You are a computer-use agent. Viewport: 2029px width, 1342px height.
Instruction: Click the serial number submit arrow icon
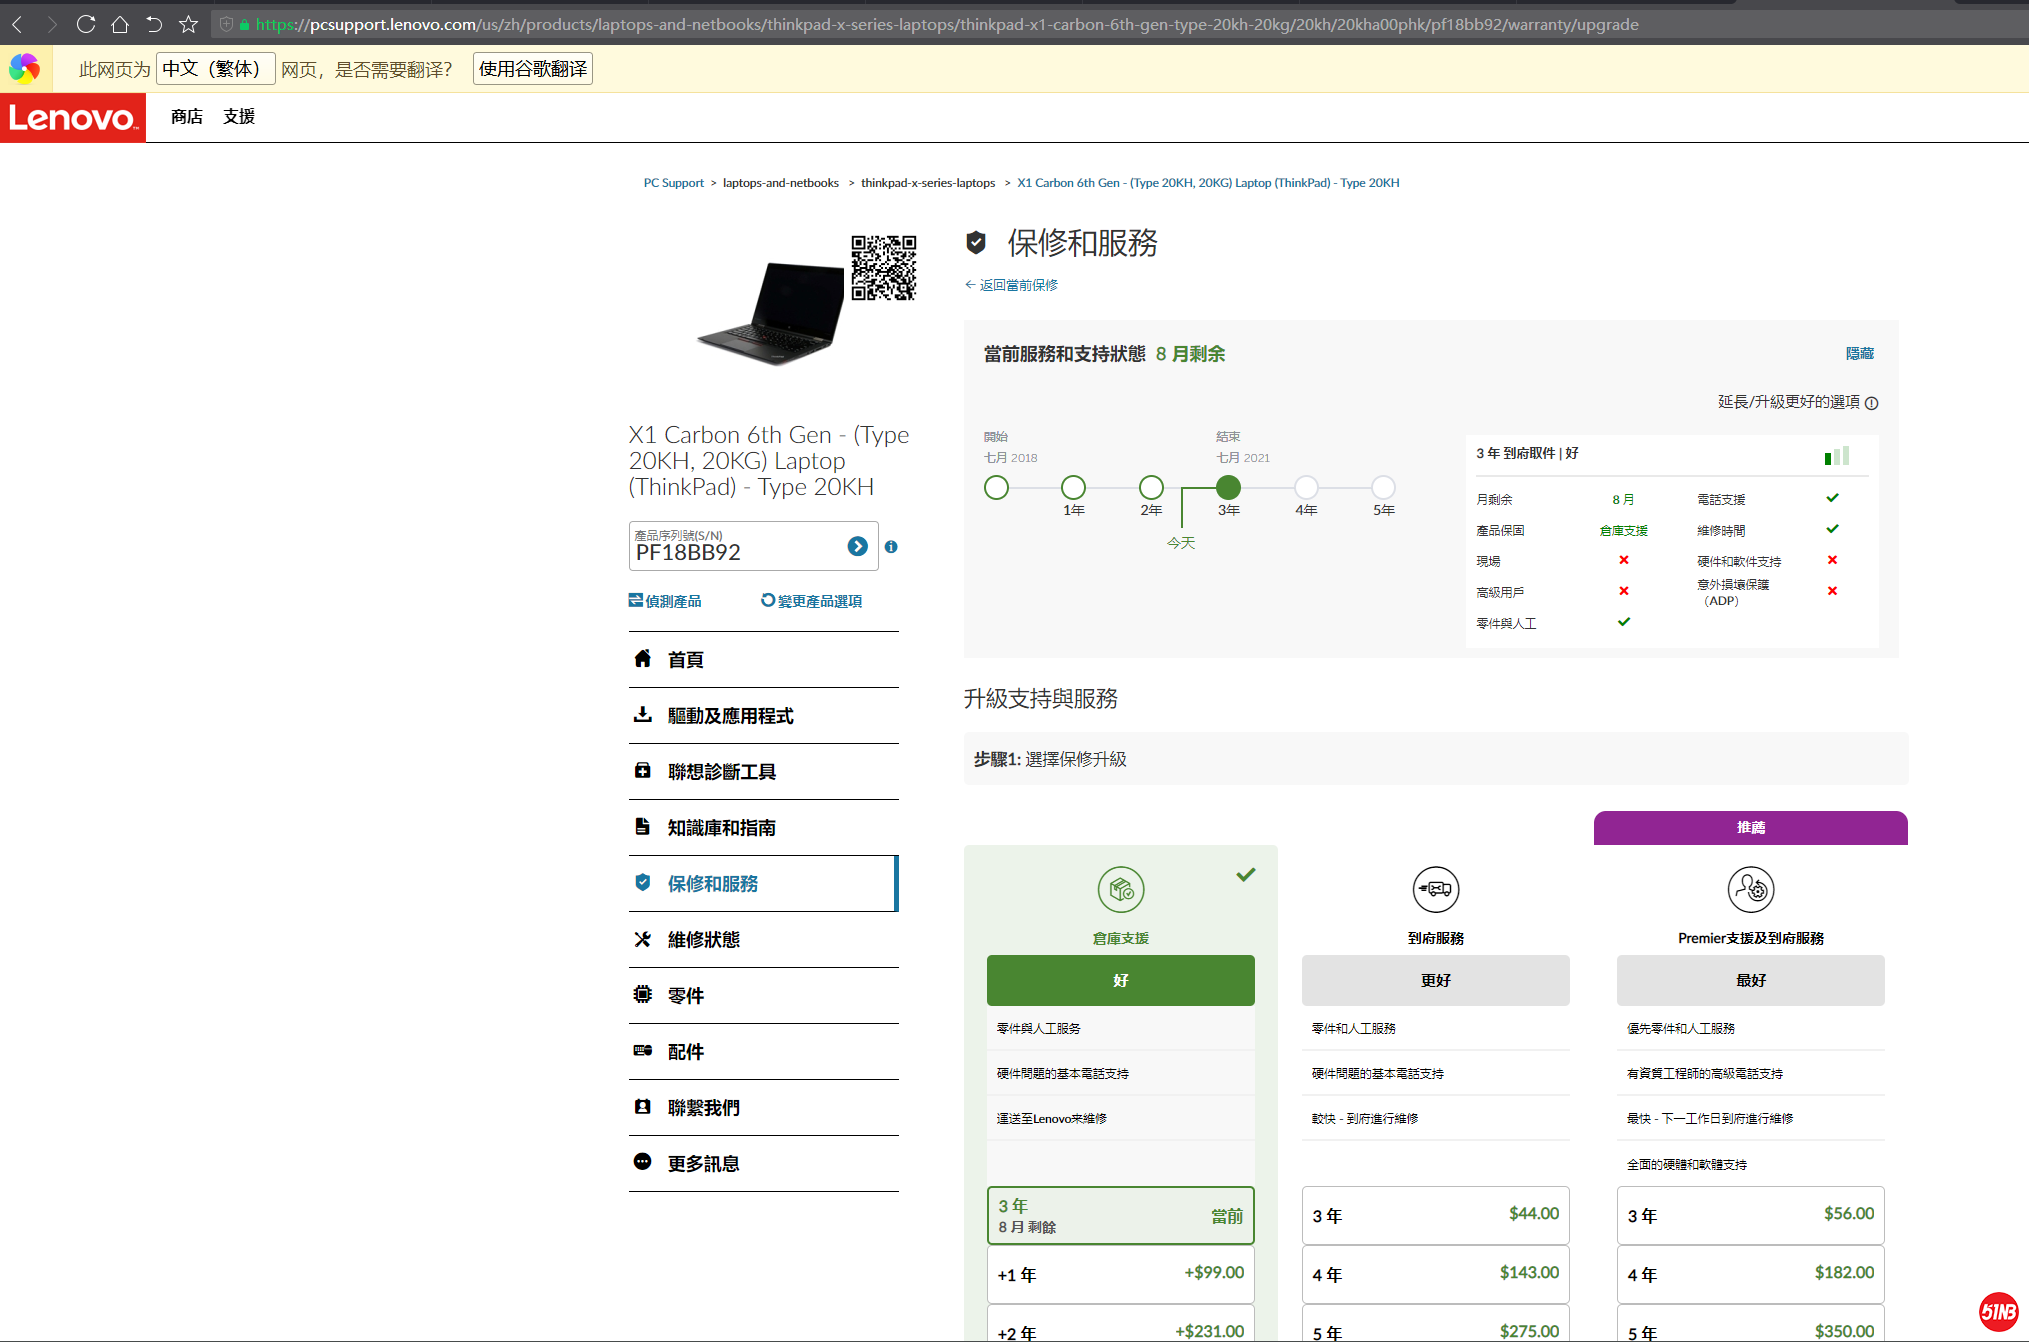coord(857,546)
